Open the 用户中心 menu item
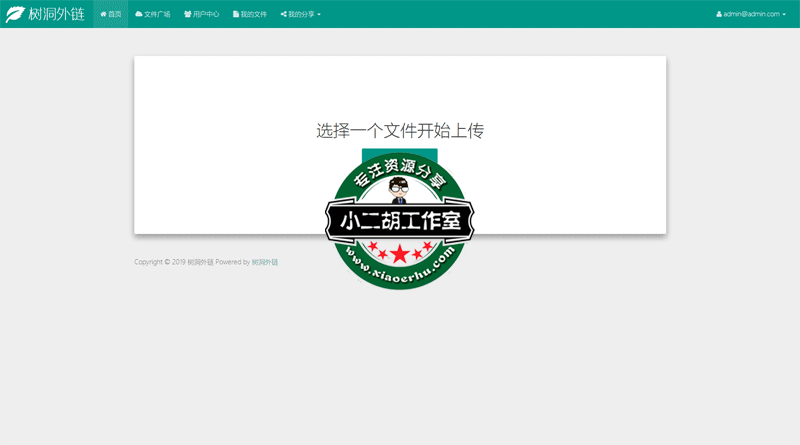 pos(206,14)
